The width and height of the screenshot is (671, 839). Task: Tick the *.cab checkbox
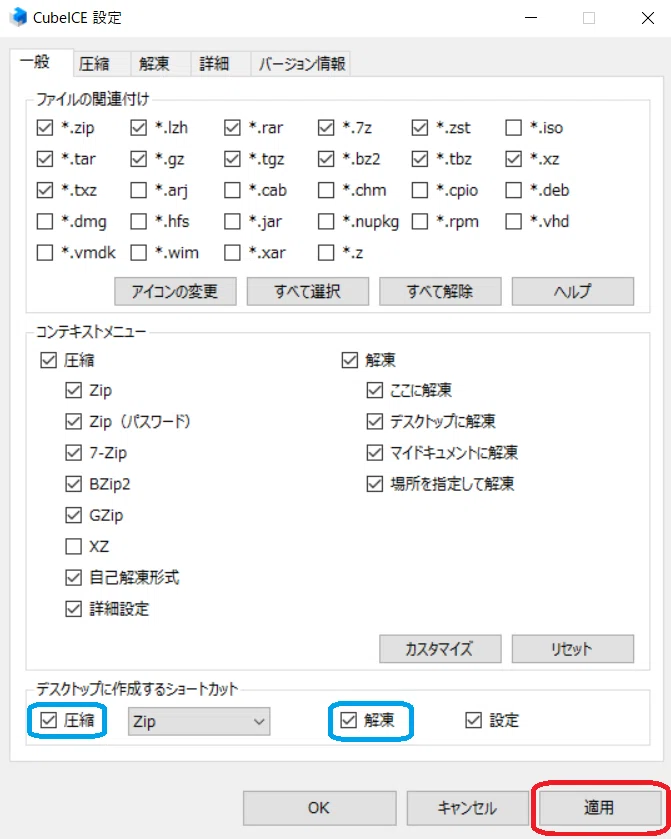point(232,190)
